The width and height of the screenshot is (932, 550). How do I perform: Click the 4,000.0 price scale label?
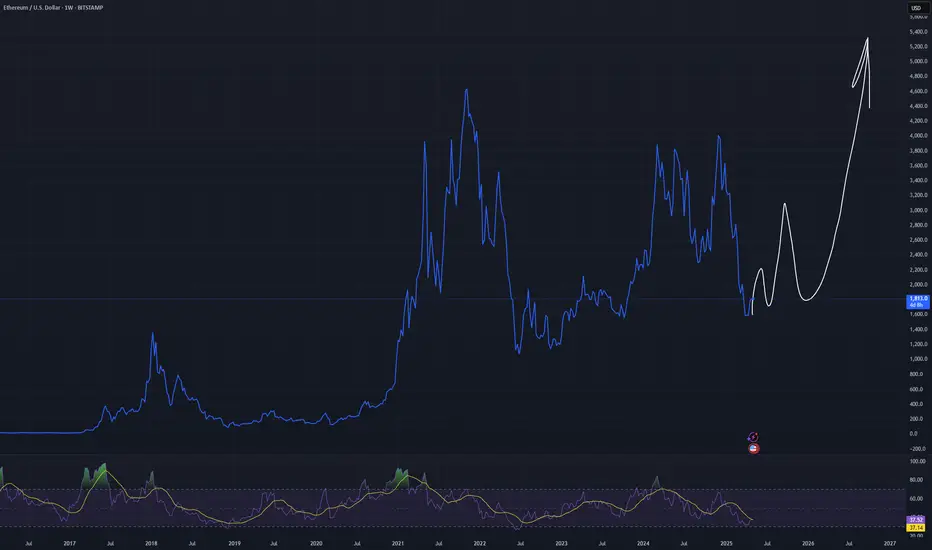pyautogui.click(x=918, y=136)
